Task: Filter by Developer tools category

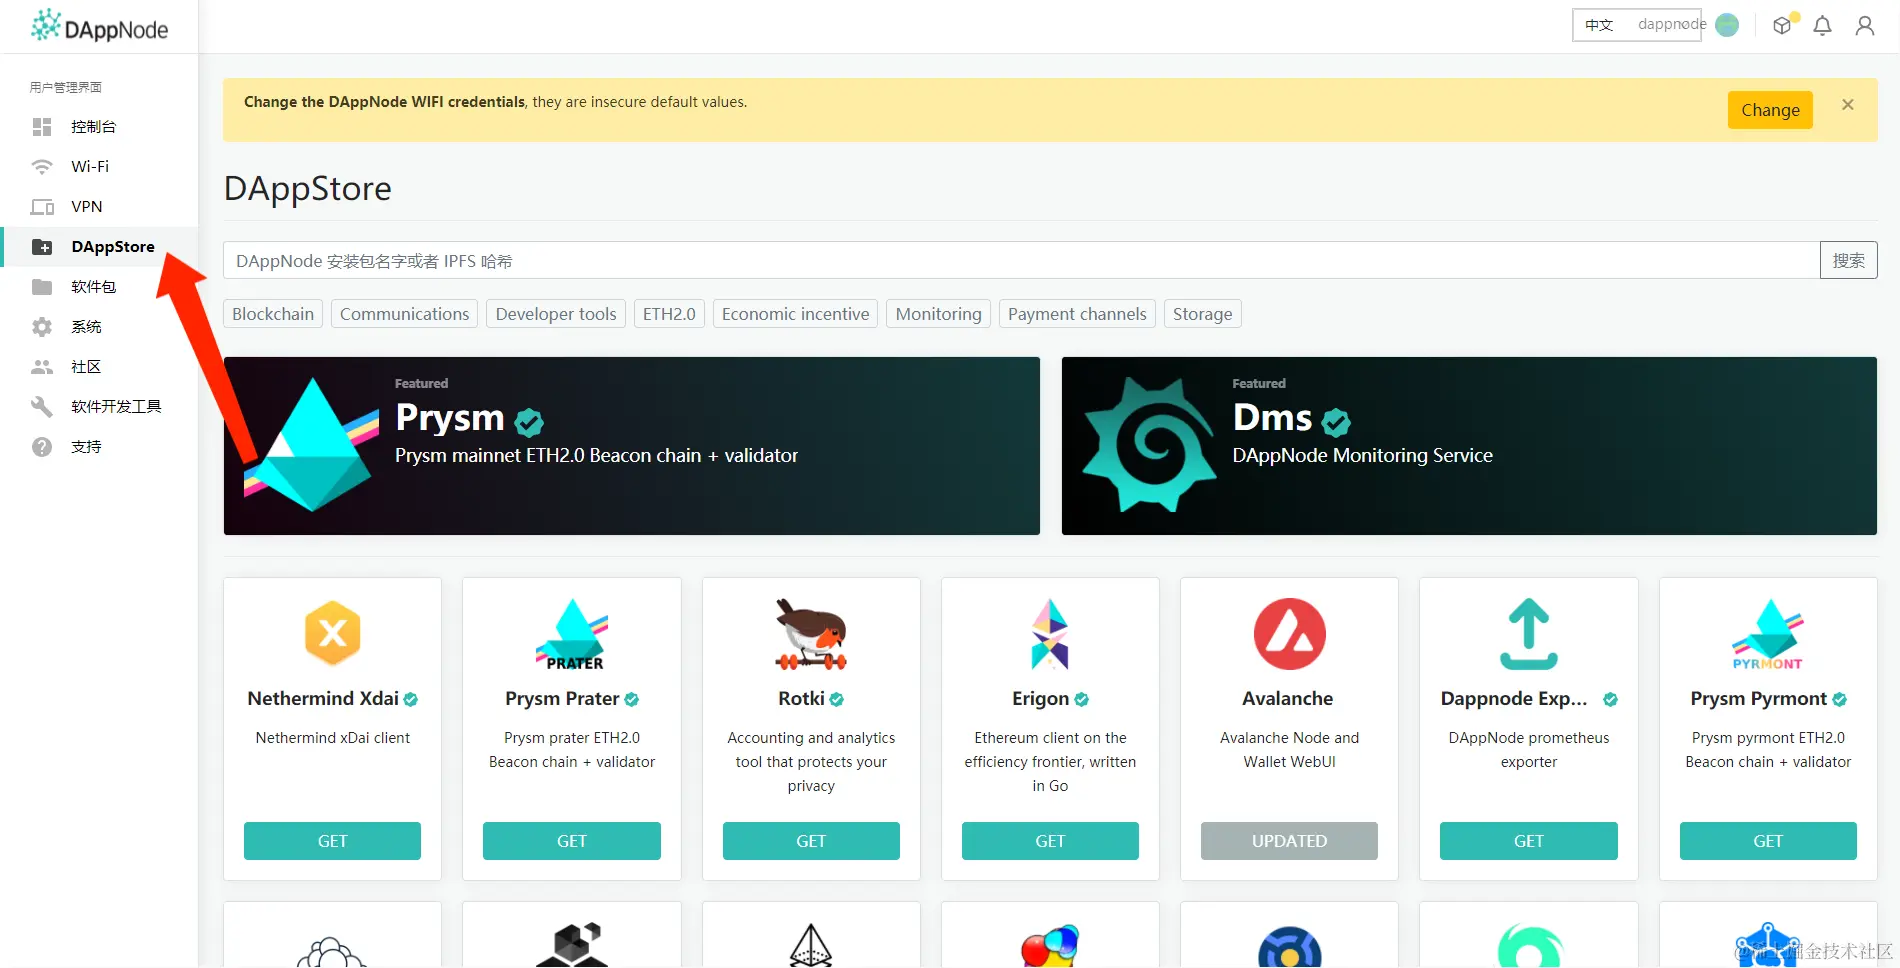Action: (x=556, y=314)
